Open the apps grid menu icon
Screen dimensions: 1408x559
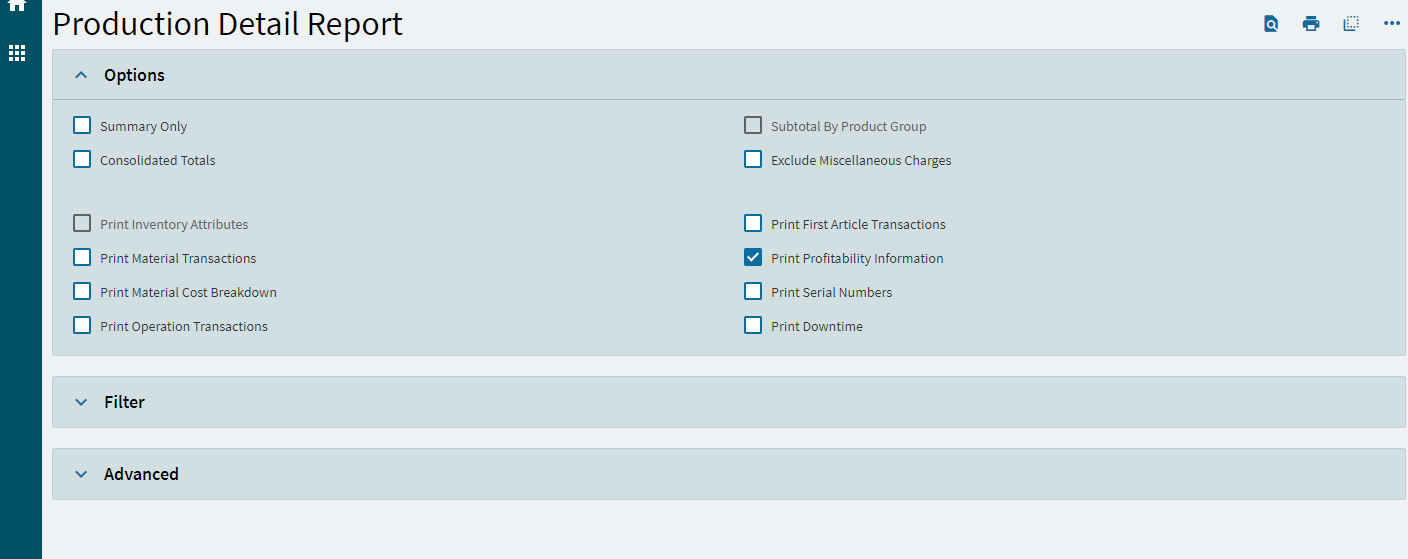click(x=17, y=53)
